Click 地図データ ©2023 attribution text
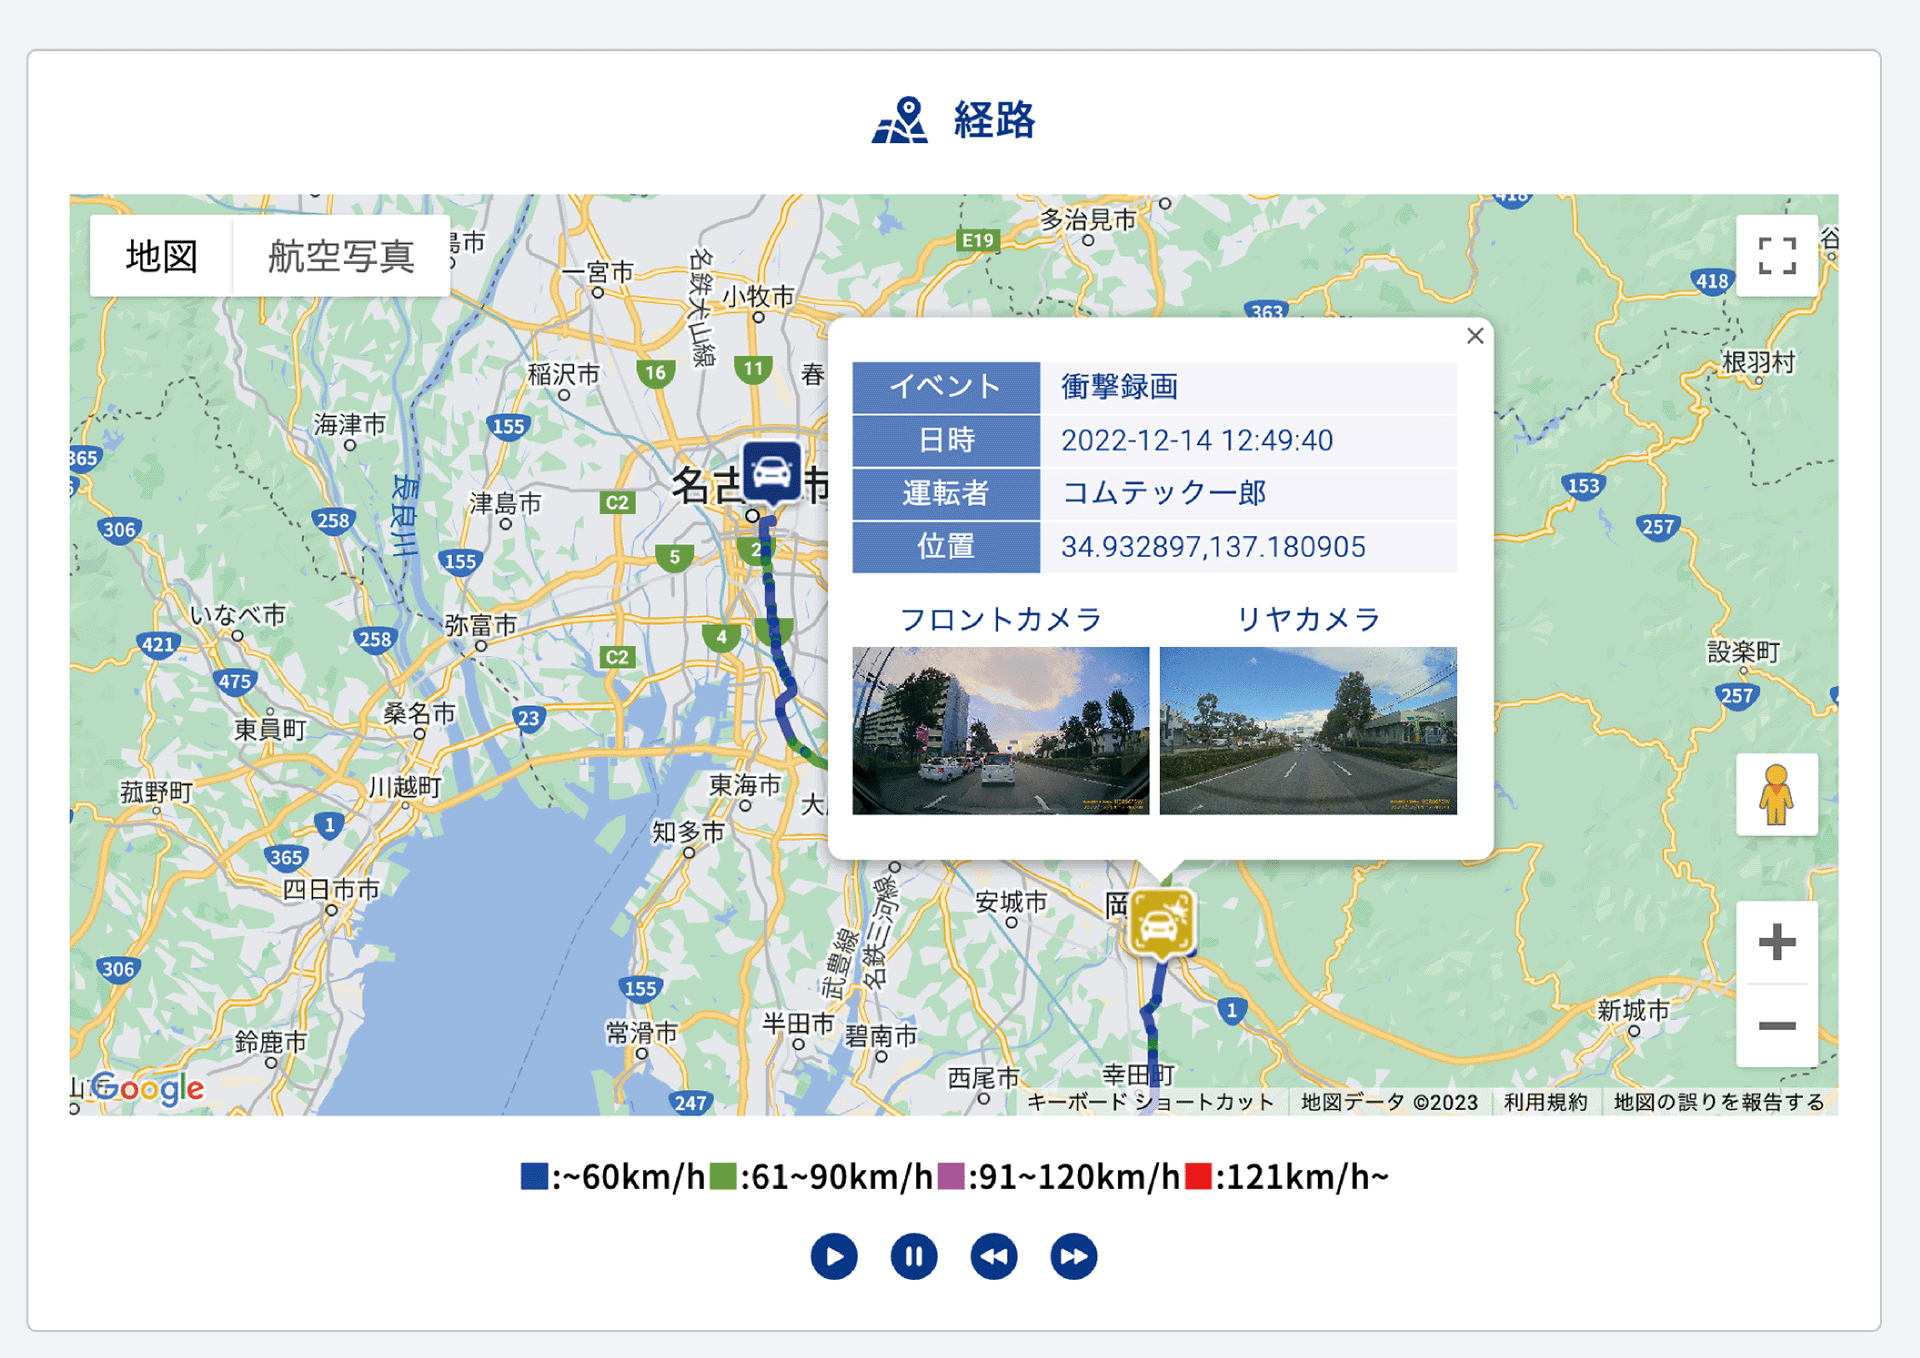The height and width of the screenshot is (1358, 1920). pos(1389,1102)
